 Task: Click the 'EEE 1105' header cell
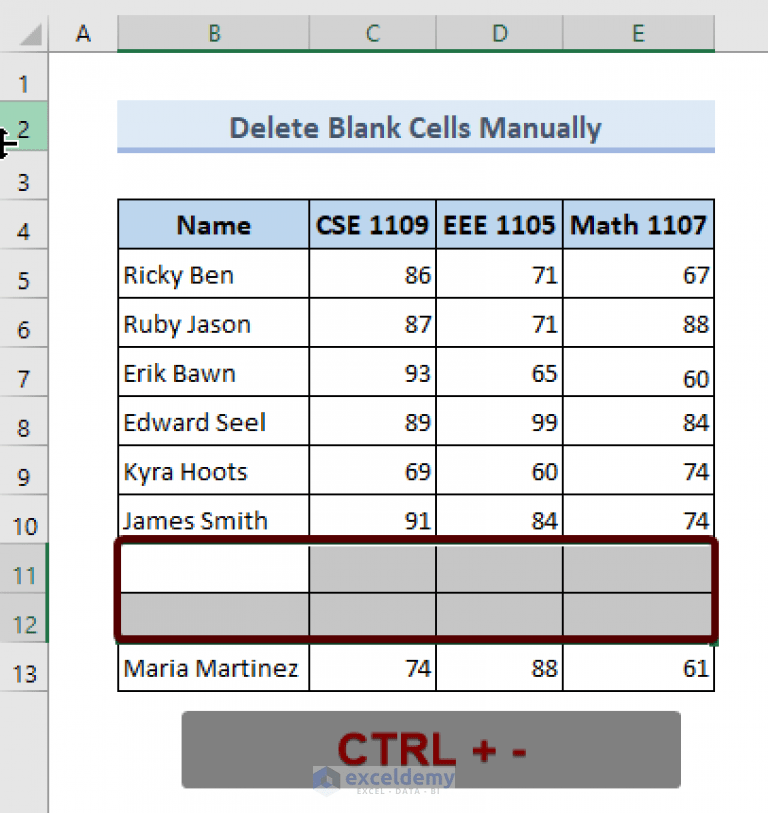[499, 225]
